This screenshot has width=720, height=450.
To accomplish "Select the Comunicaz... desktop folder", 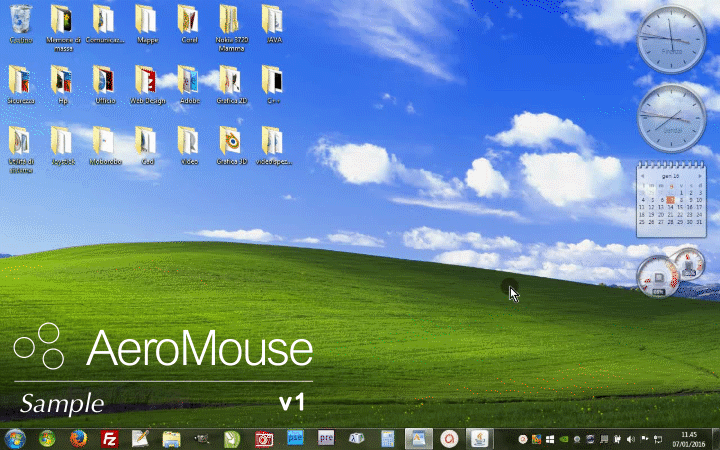I will 105,24.
